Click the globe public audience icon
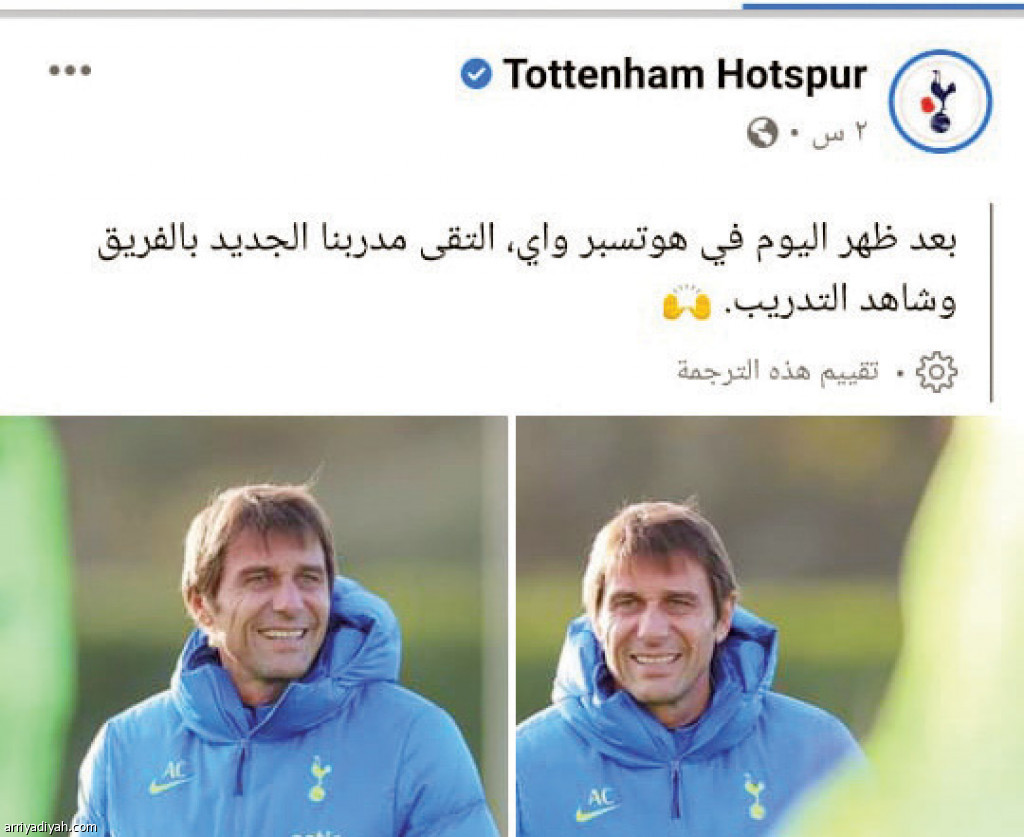This screenshot has width=1024, height=837. pos(762,133)
